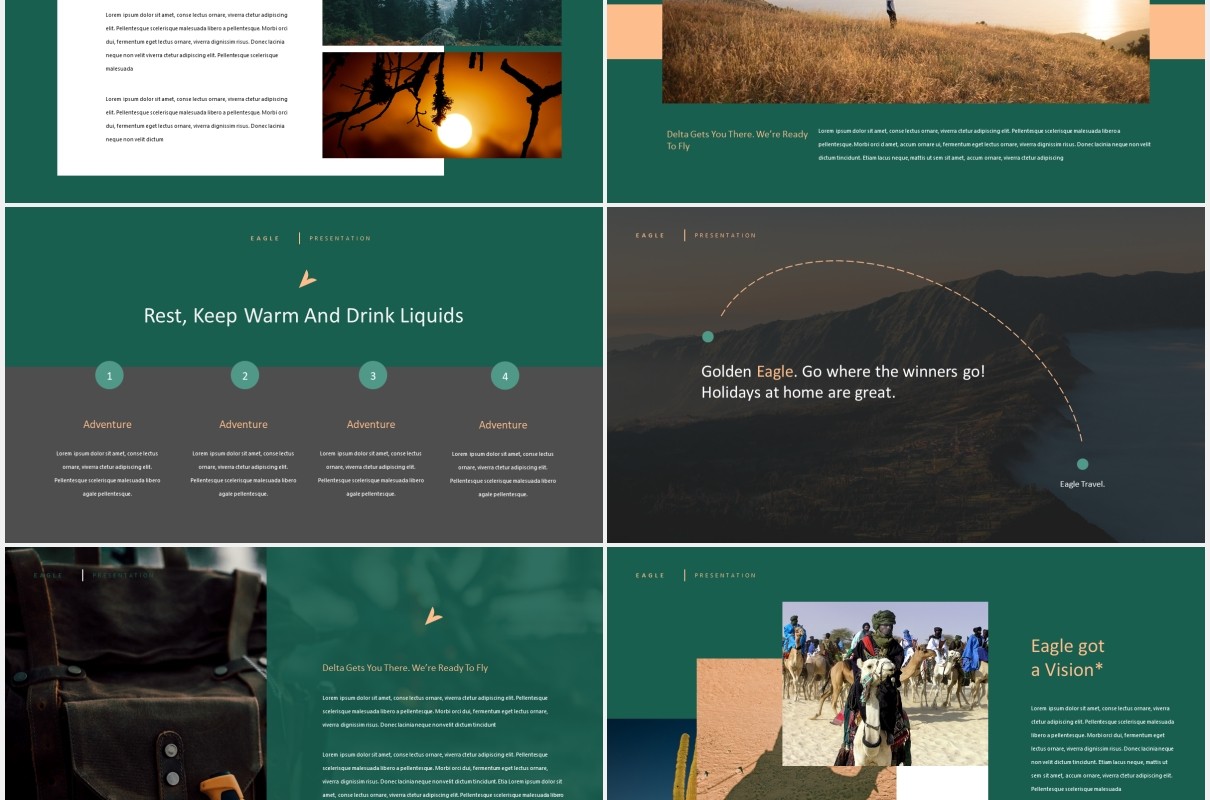1210x800 pixels.
Task: Select the numbered circle 2
Action: (245, 375)
